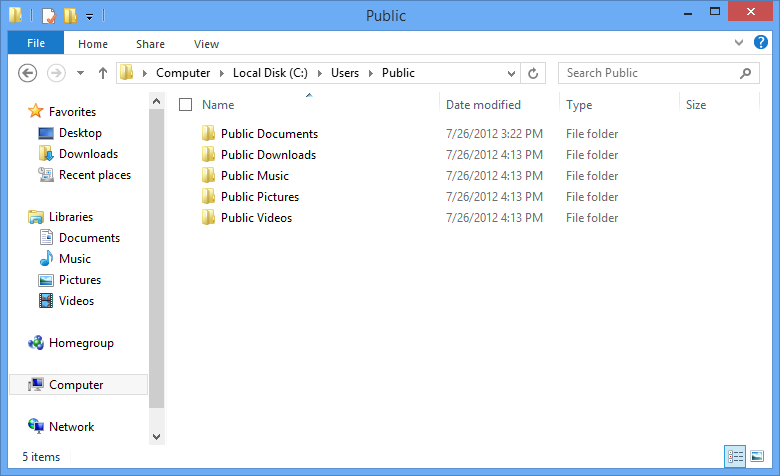Select Network in the navigation pane

pos(71,427)
